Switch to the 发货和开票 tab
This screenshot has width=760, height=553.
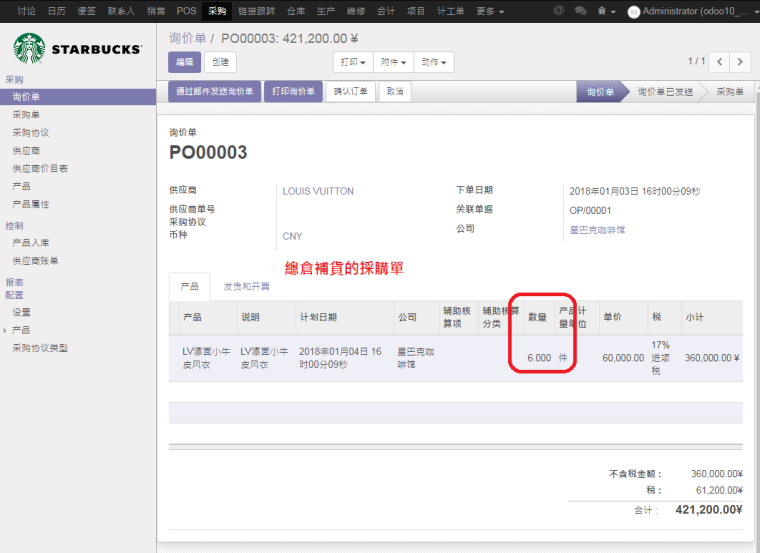(x=247, y=287)
